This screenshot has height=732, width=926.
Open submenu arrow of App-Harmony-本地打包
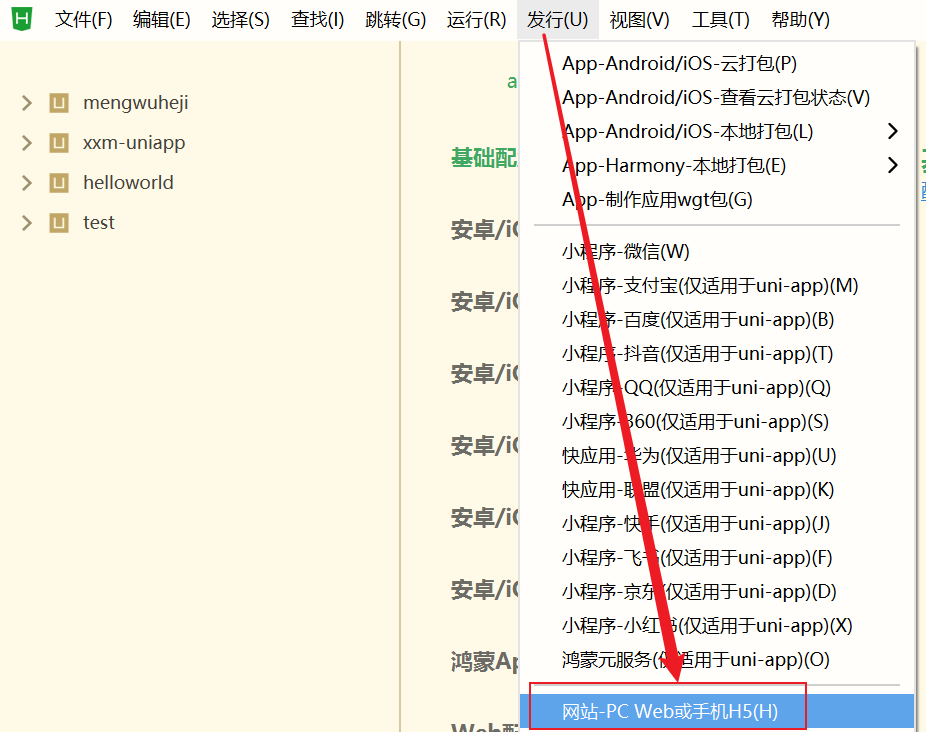pyautogui.click(x=893, y=165)
